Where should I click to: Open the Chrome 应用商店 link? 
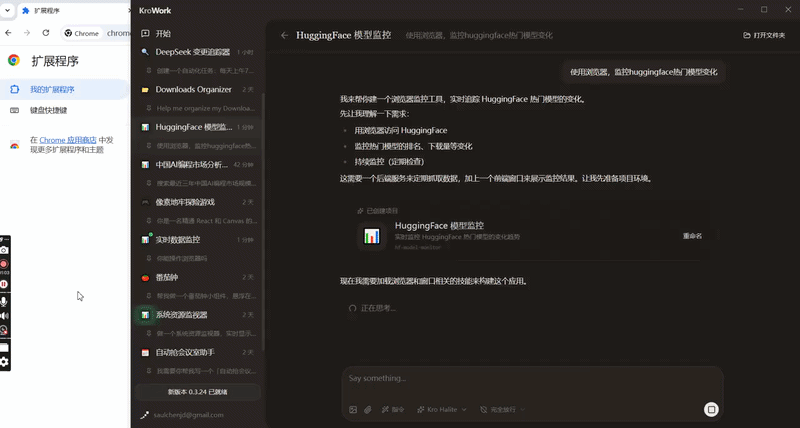click(x=68, y=140)
